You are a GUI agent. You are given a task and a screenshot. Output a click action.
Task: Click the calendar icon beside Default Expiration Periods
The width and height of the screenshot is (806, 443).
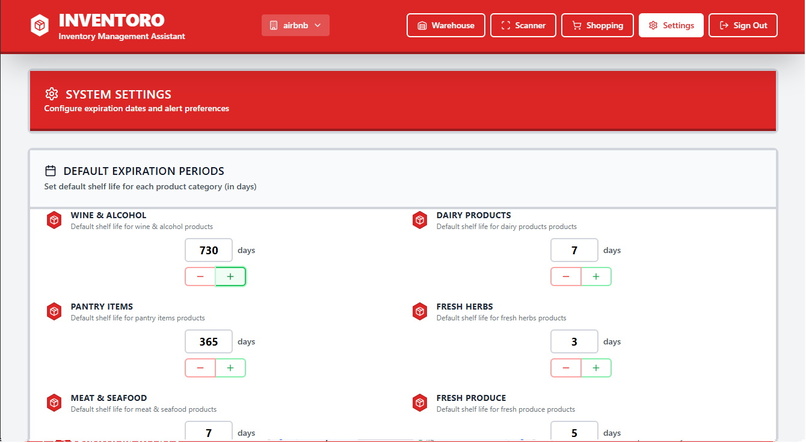(50, 171)
